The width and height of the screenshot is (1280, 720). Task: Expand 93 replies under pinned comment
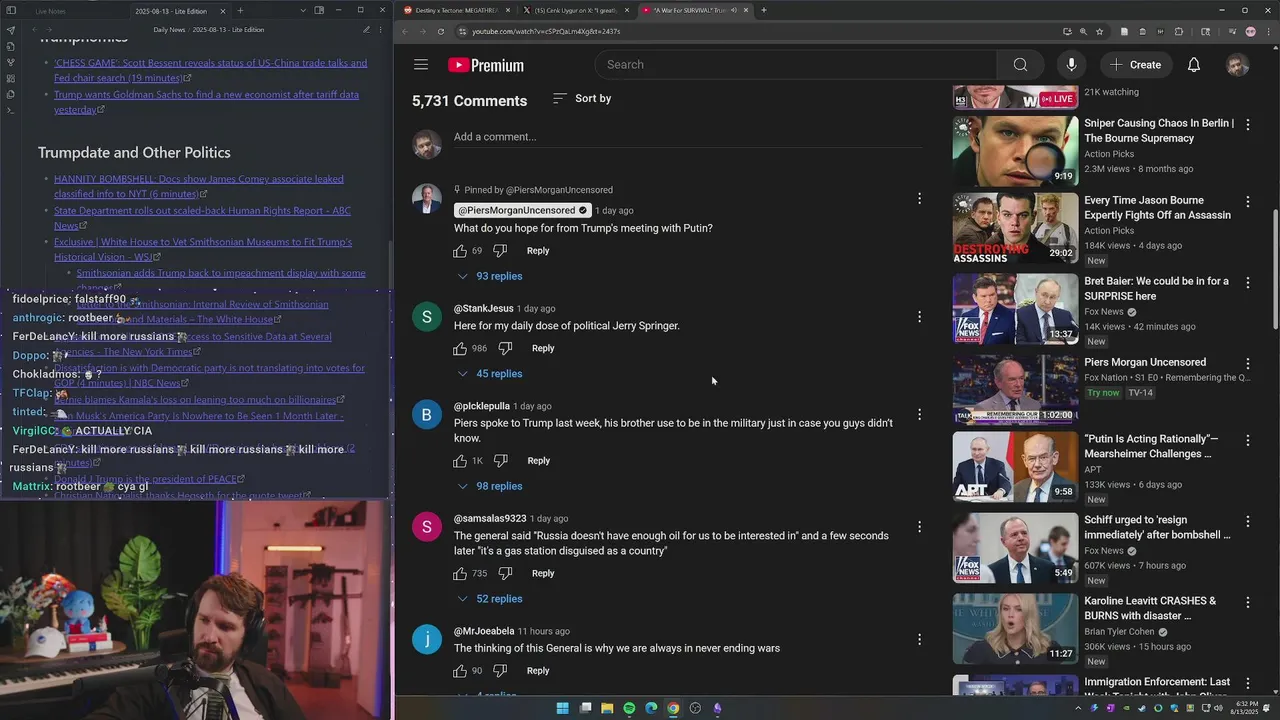point(490,276)
